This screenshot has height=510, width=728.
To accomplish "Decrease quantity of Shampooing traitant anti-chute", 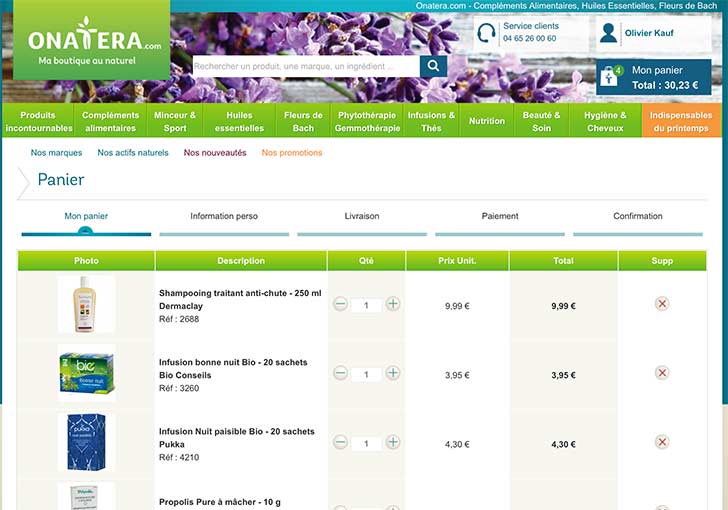I will point(340,304).
